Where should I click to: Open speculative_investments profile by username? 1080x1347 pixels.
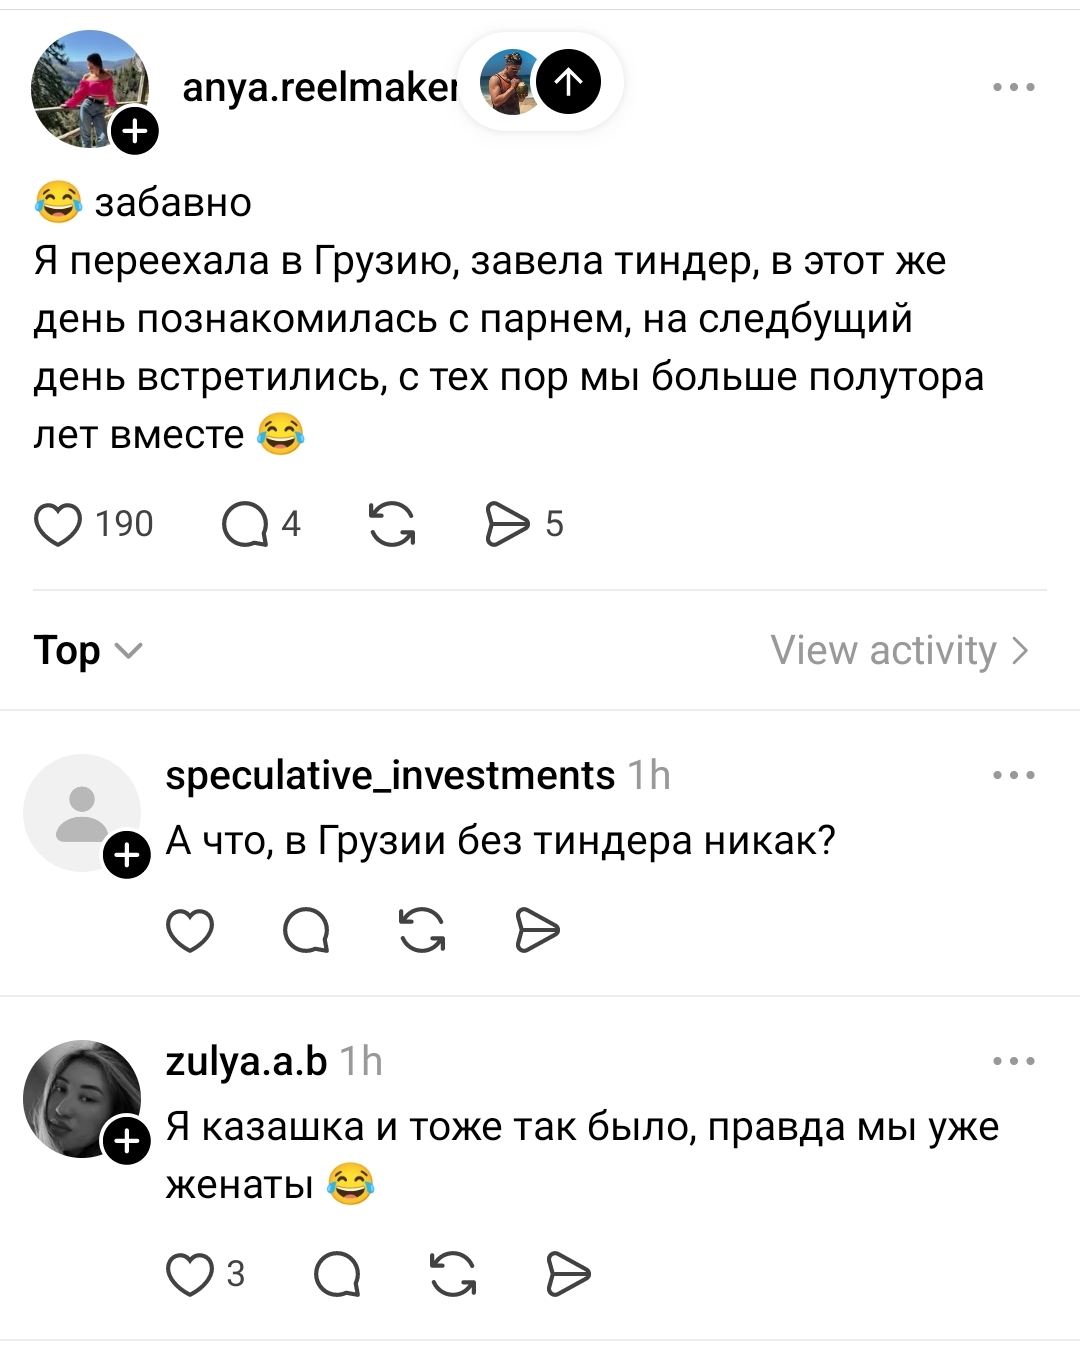point(390,776)
